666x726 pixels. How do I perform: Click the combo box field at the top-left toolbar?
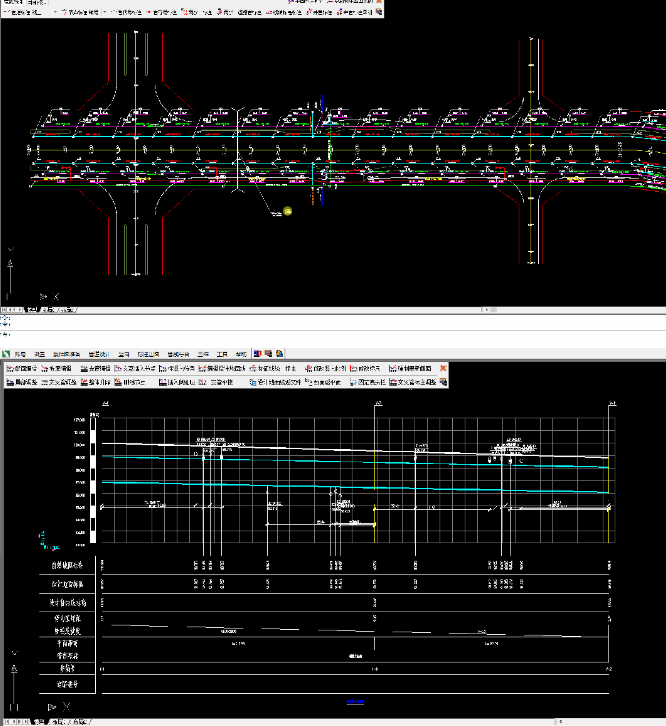pyautogui.click(x=25, y=11)
